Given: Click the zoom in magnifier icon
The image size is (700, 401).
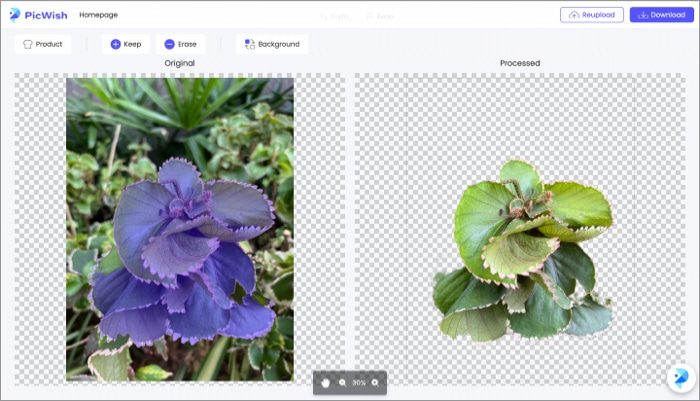Looking at the screenshot, I should tap(375, 382).
